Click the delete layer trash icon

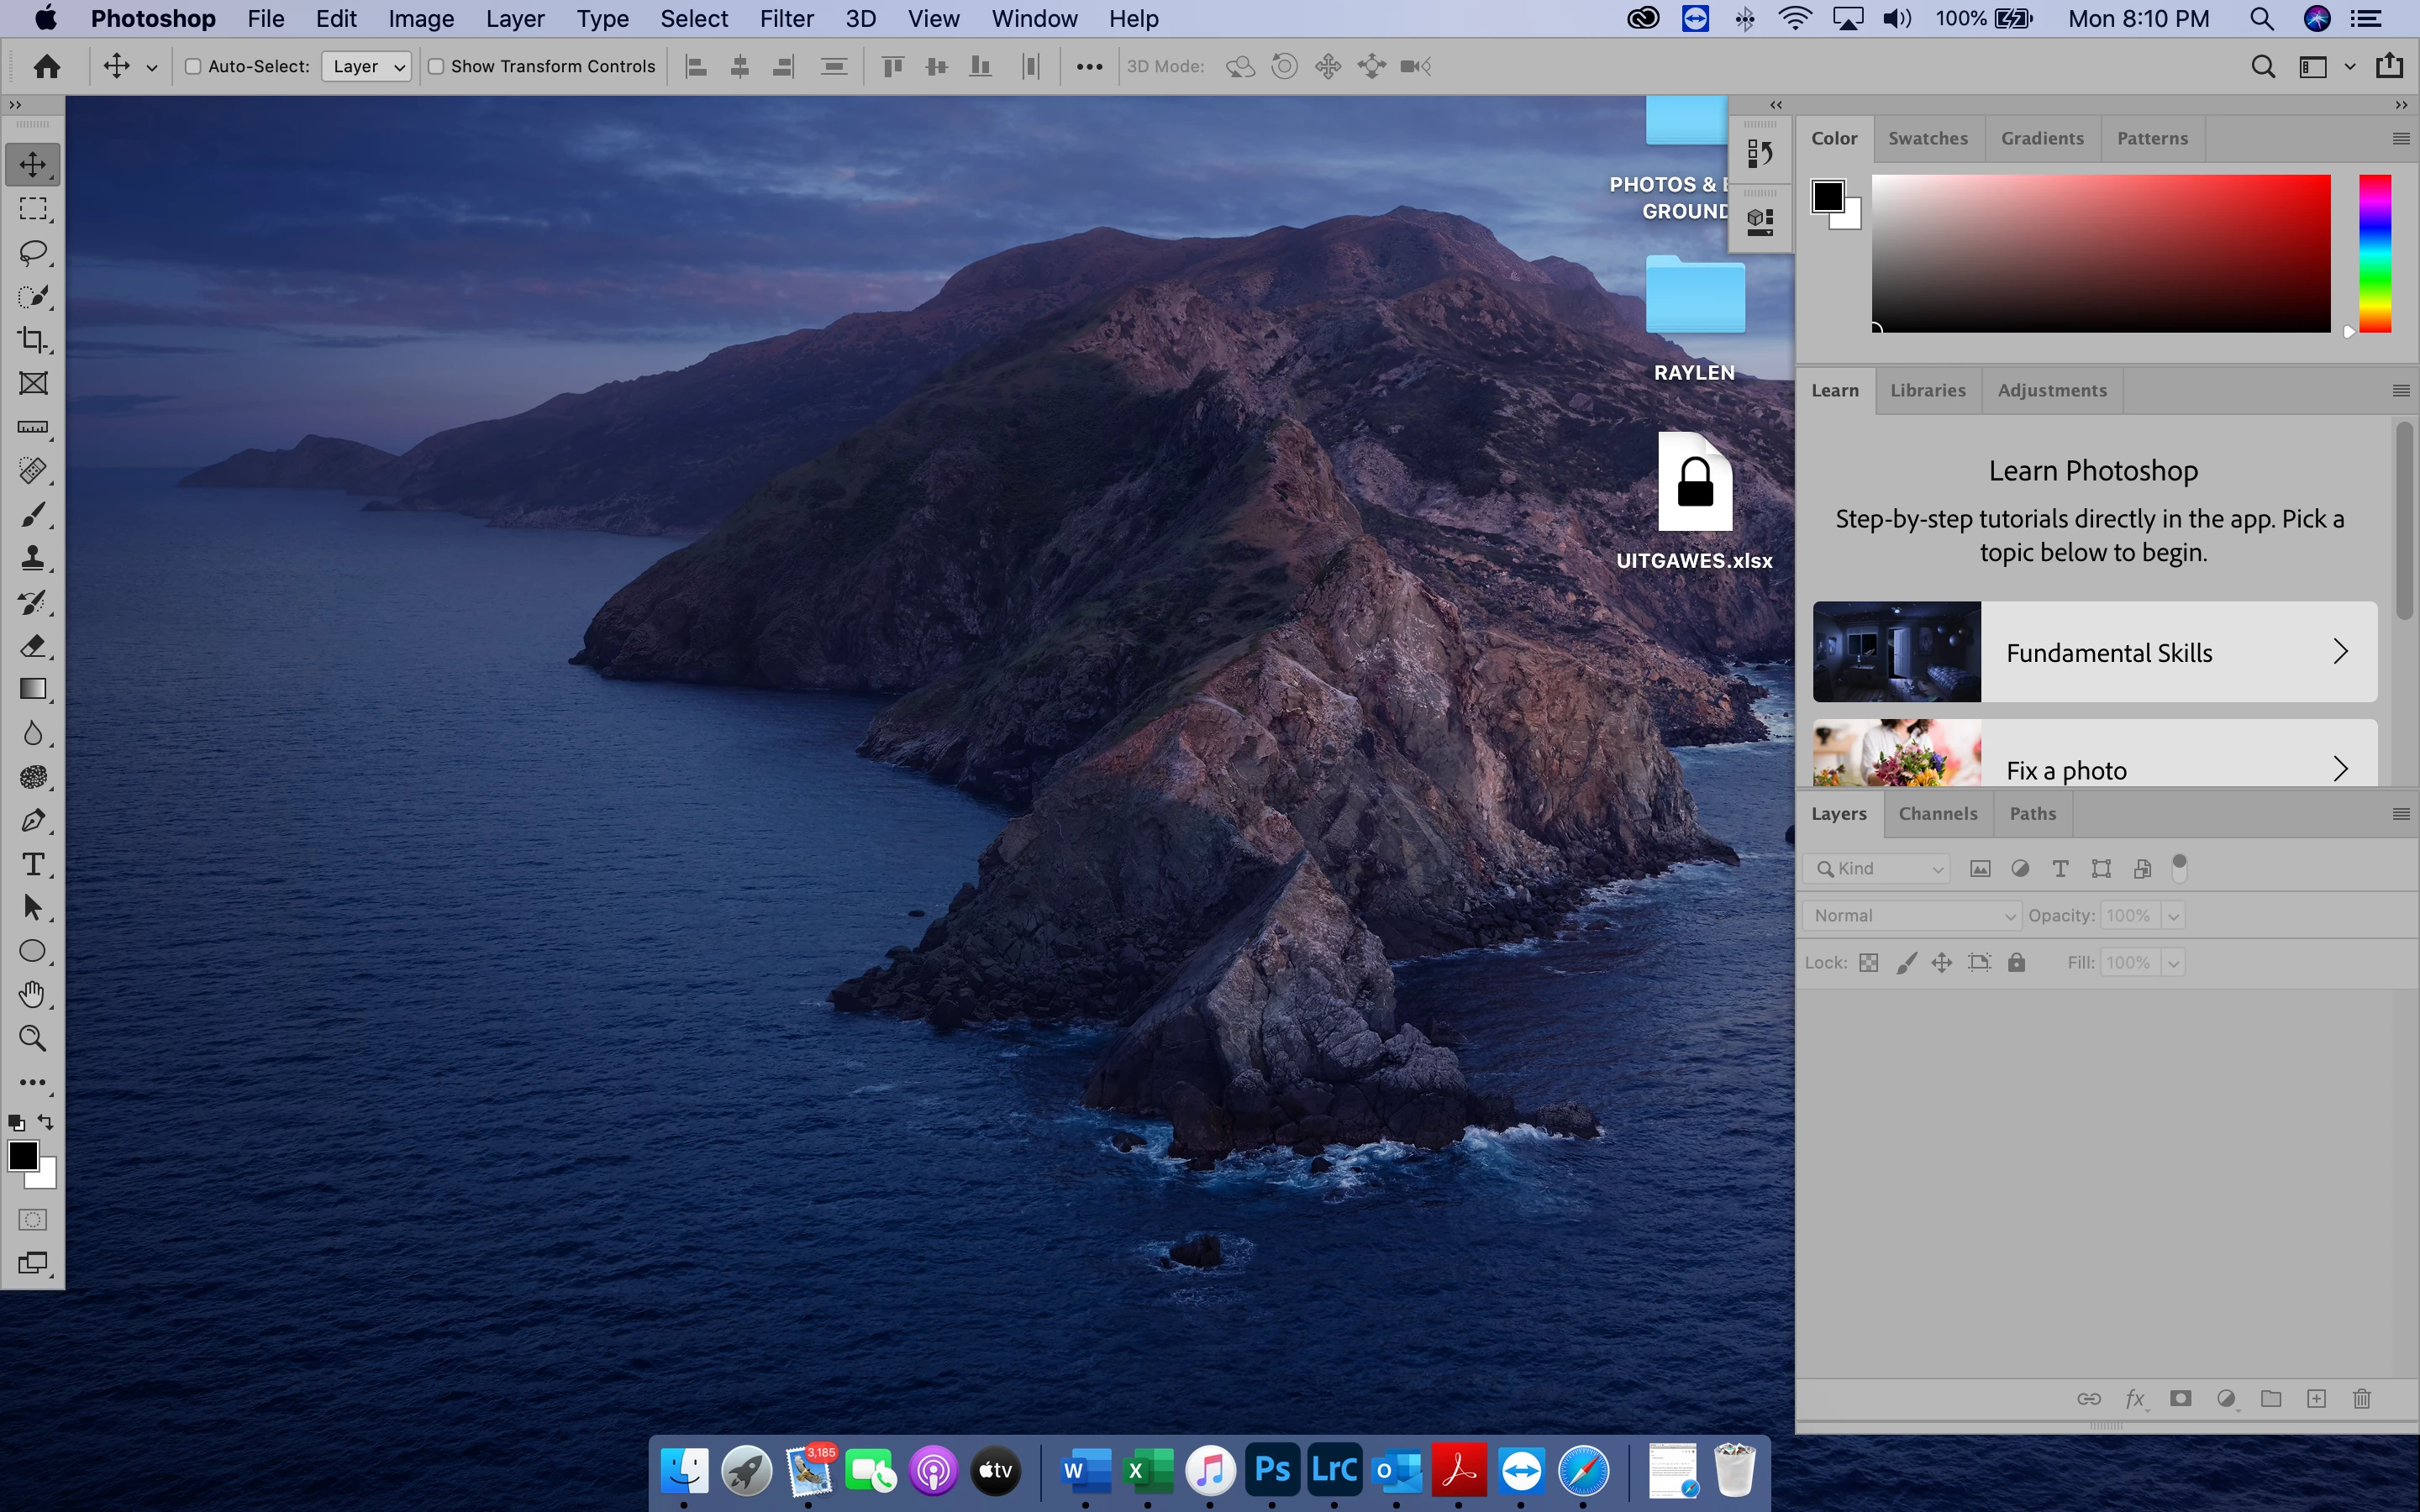tap(2362, 1399)
